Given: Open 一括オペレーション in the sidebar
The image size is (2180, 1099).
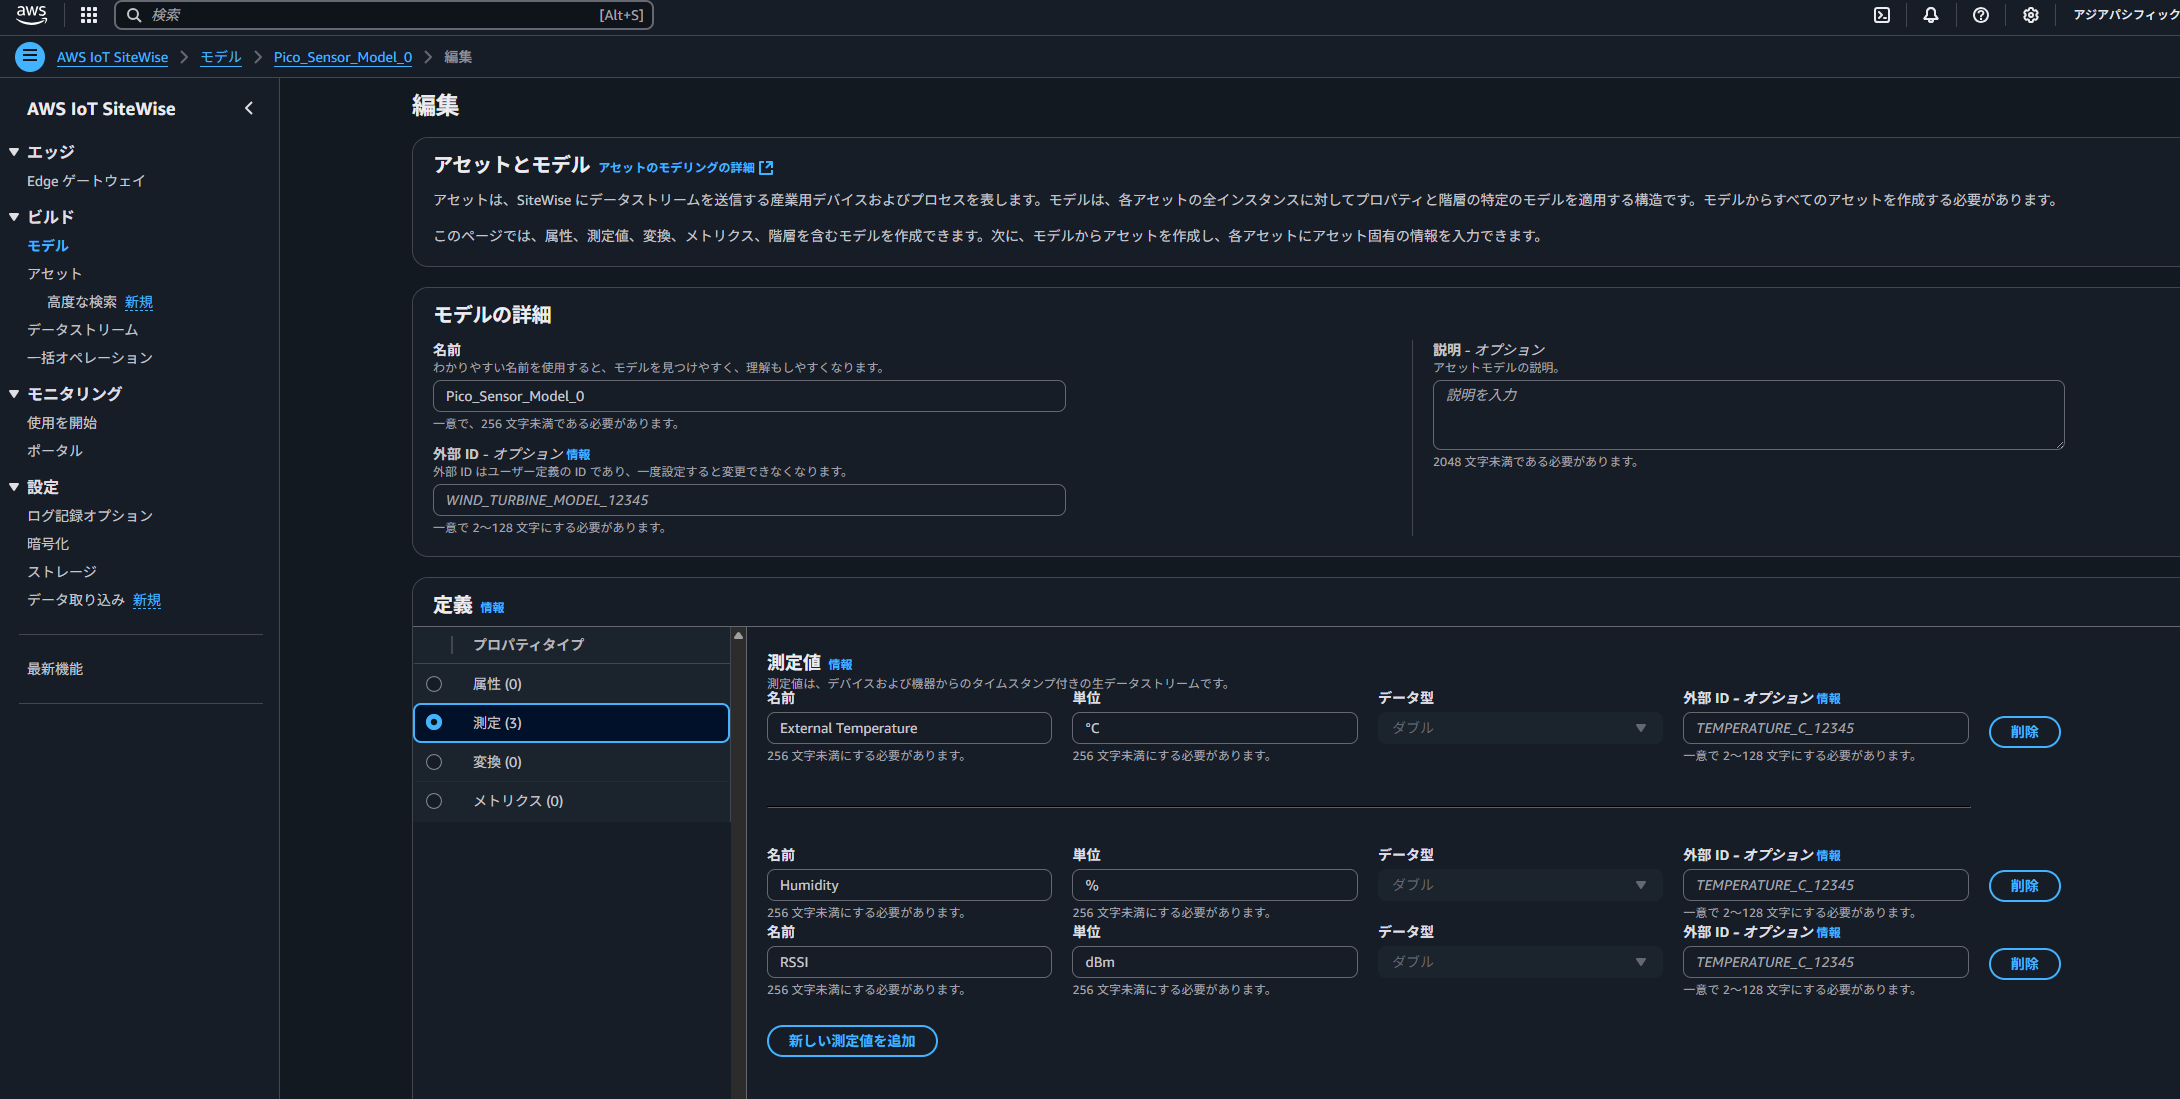Looking at the screenshot, I should 90,358.
